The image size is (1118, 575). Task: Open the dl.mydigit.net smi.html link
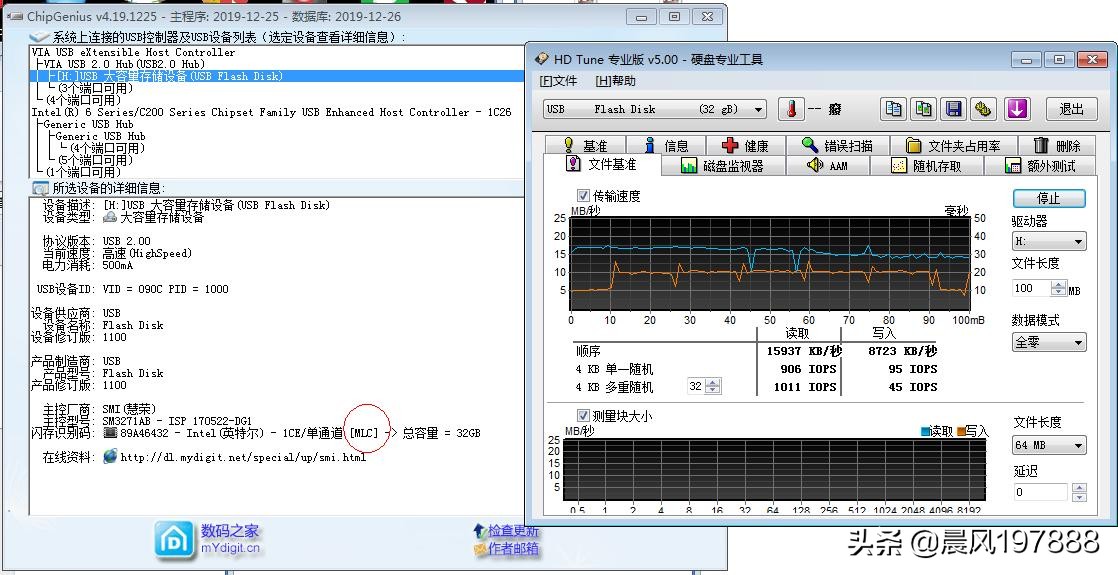click(243, 457)
